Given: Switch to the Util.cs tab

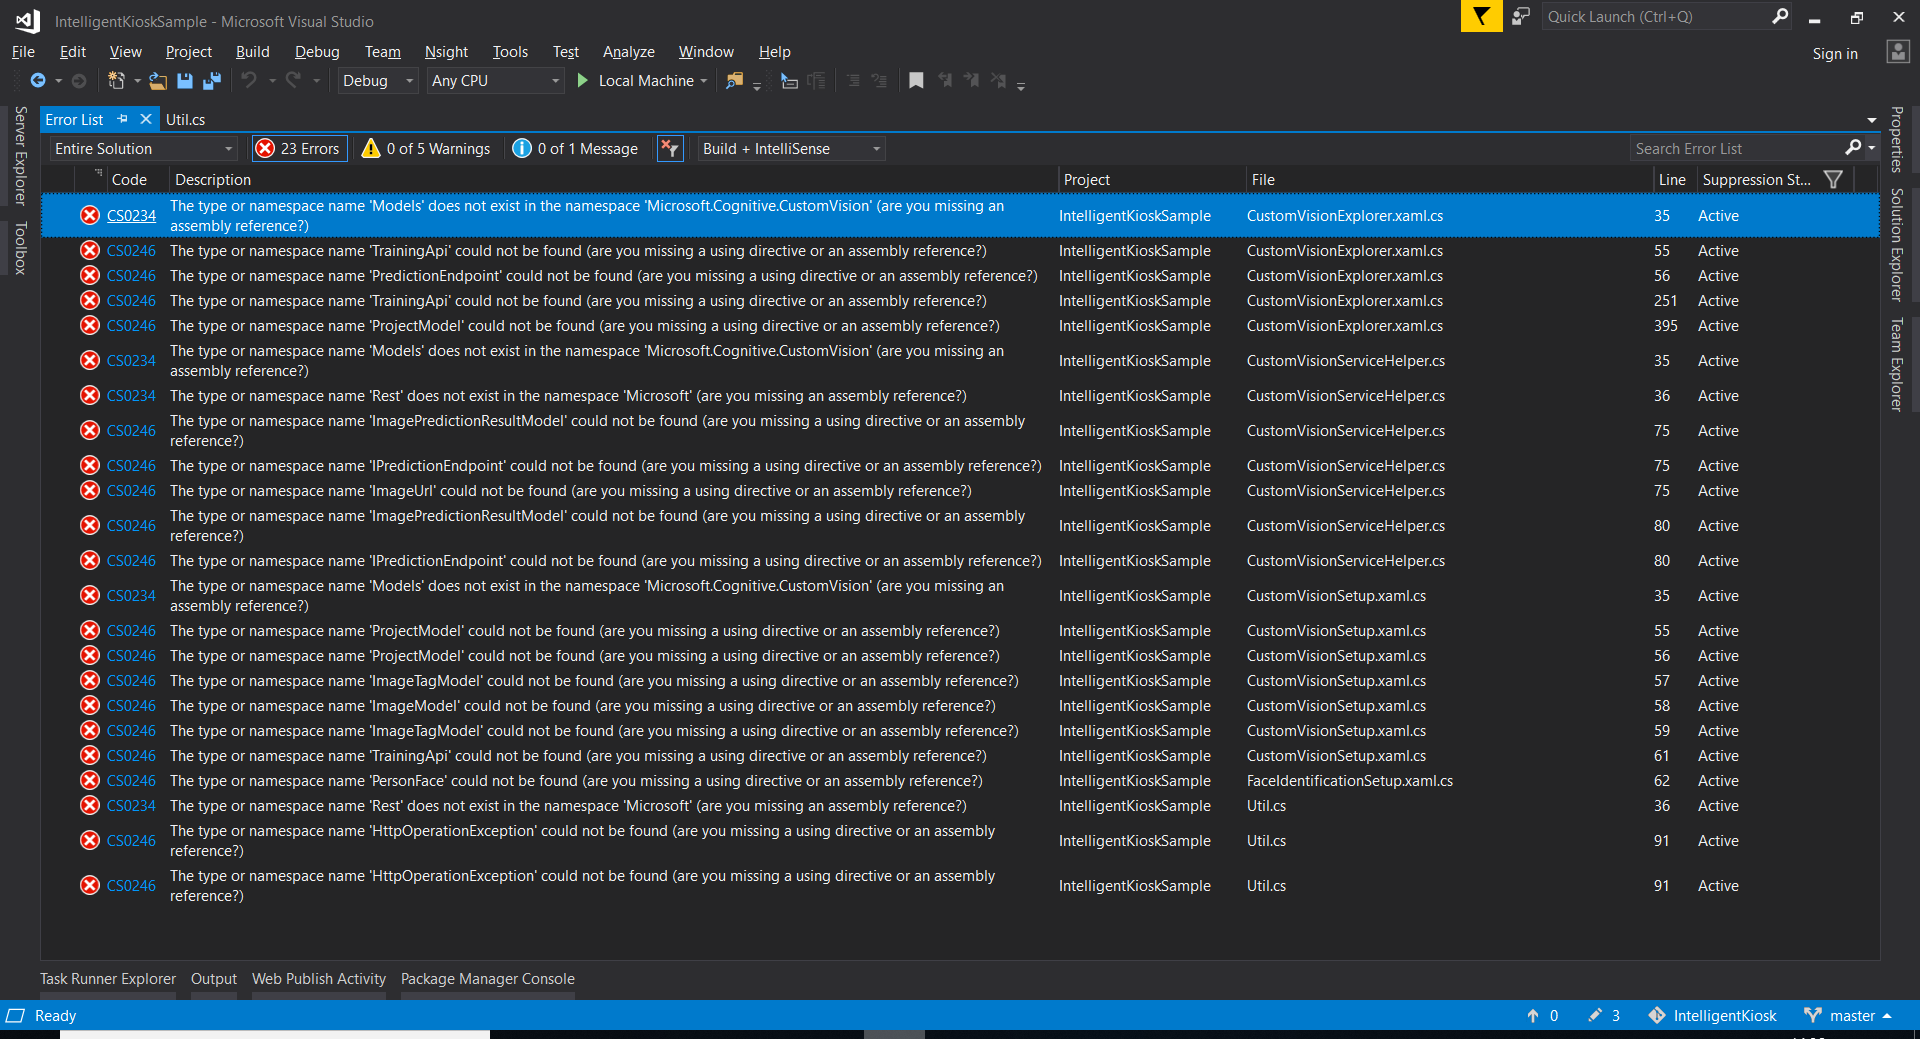Looking at the screenshot, I should pos(185,119).
